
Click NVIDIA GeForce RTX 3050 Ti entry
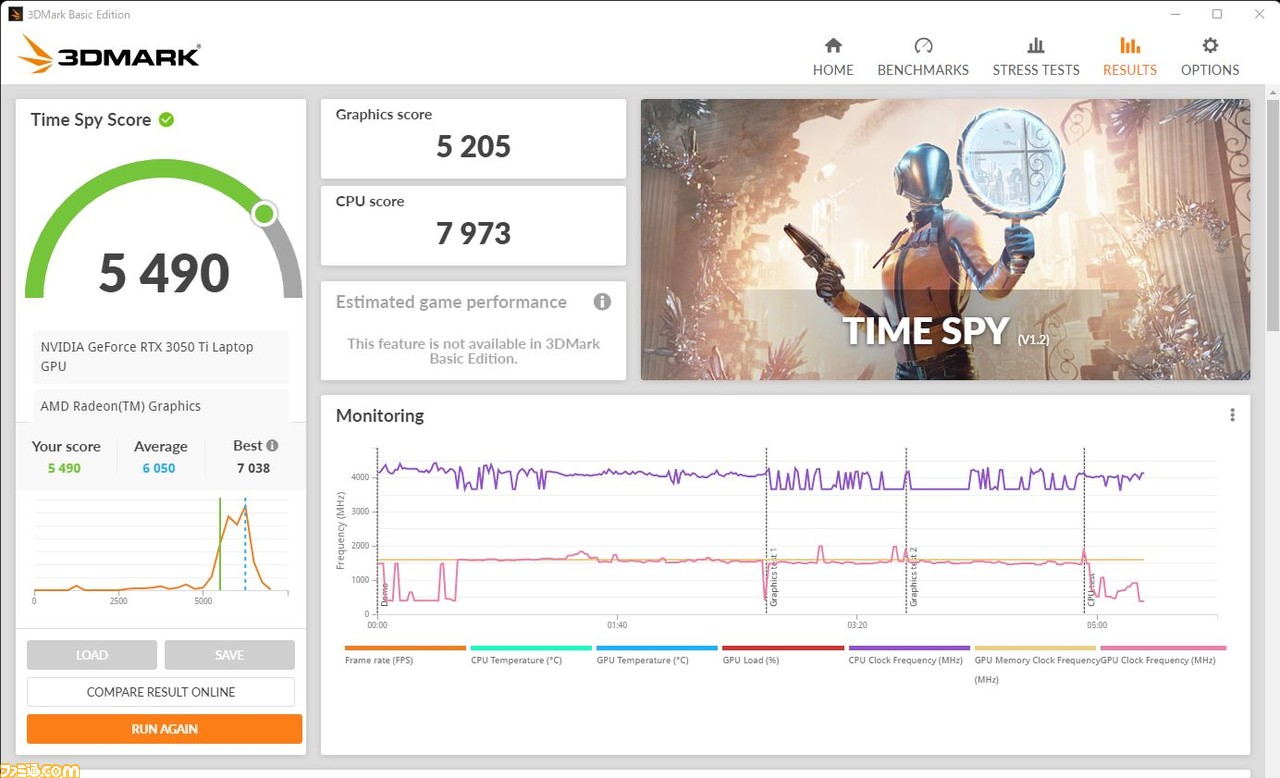point(161,357)
